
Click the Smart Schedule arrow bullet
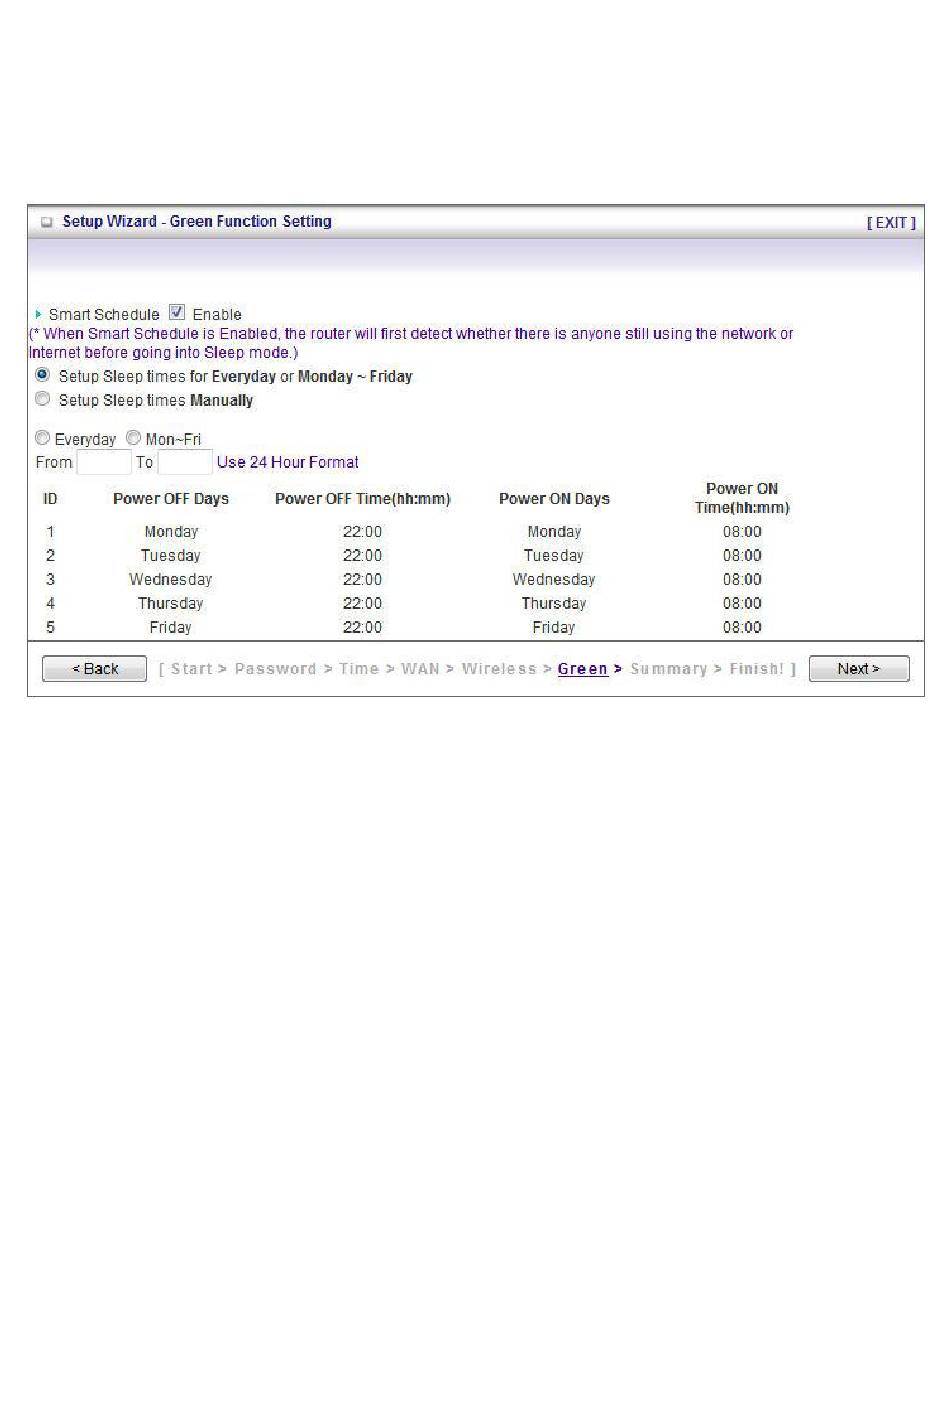(39, 314)
